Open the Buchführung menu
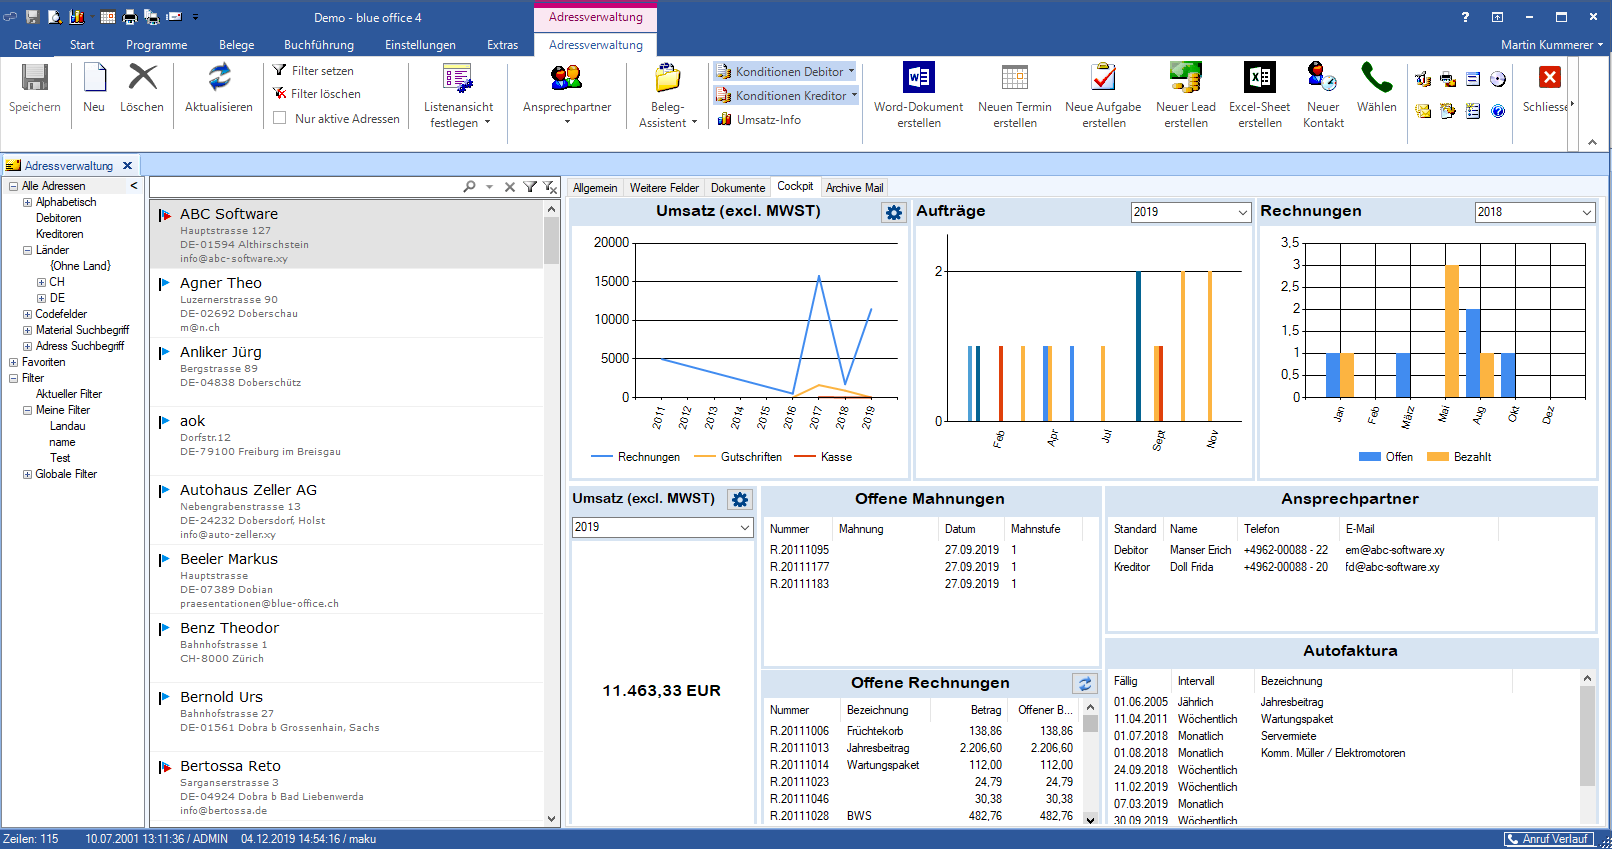This screenshot has height=849, width=1612. [318, 45]
